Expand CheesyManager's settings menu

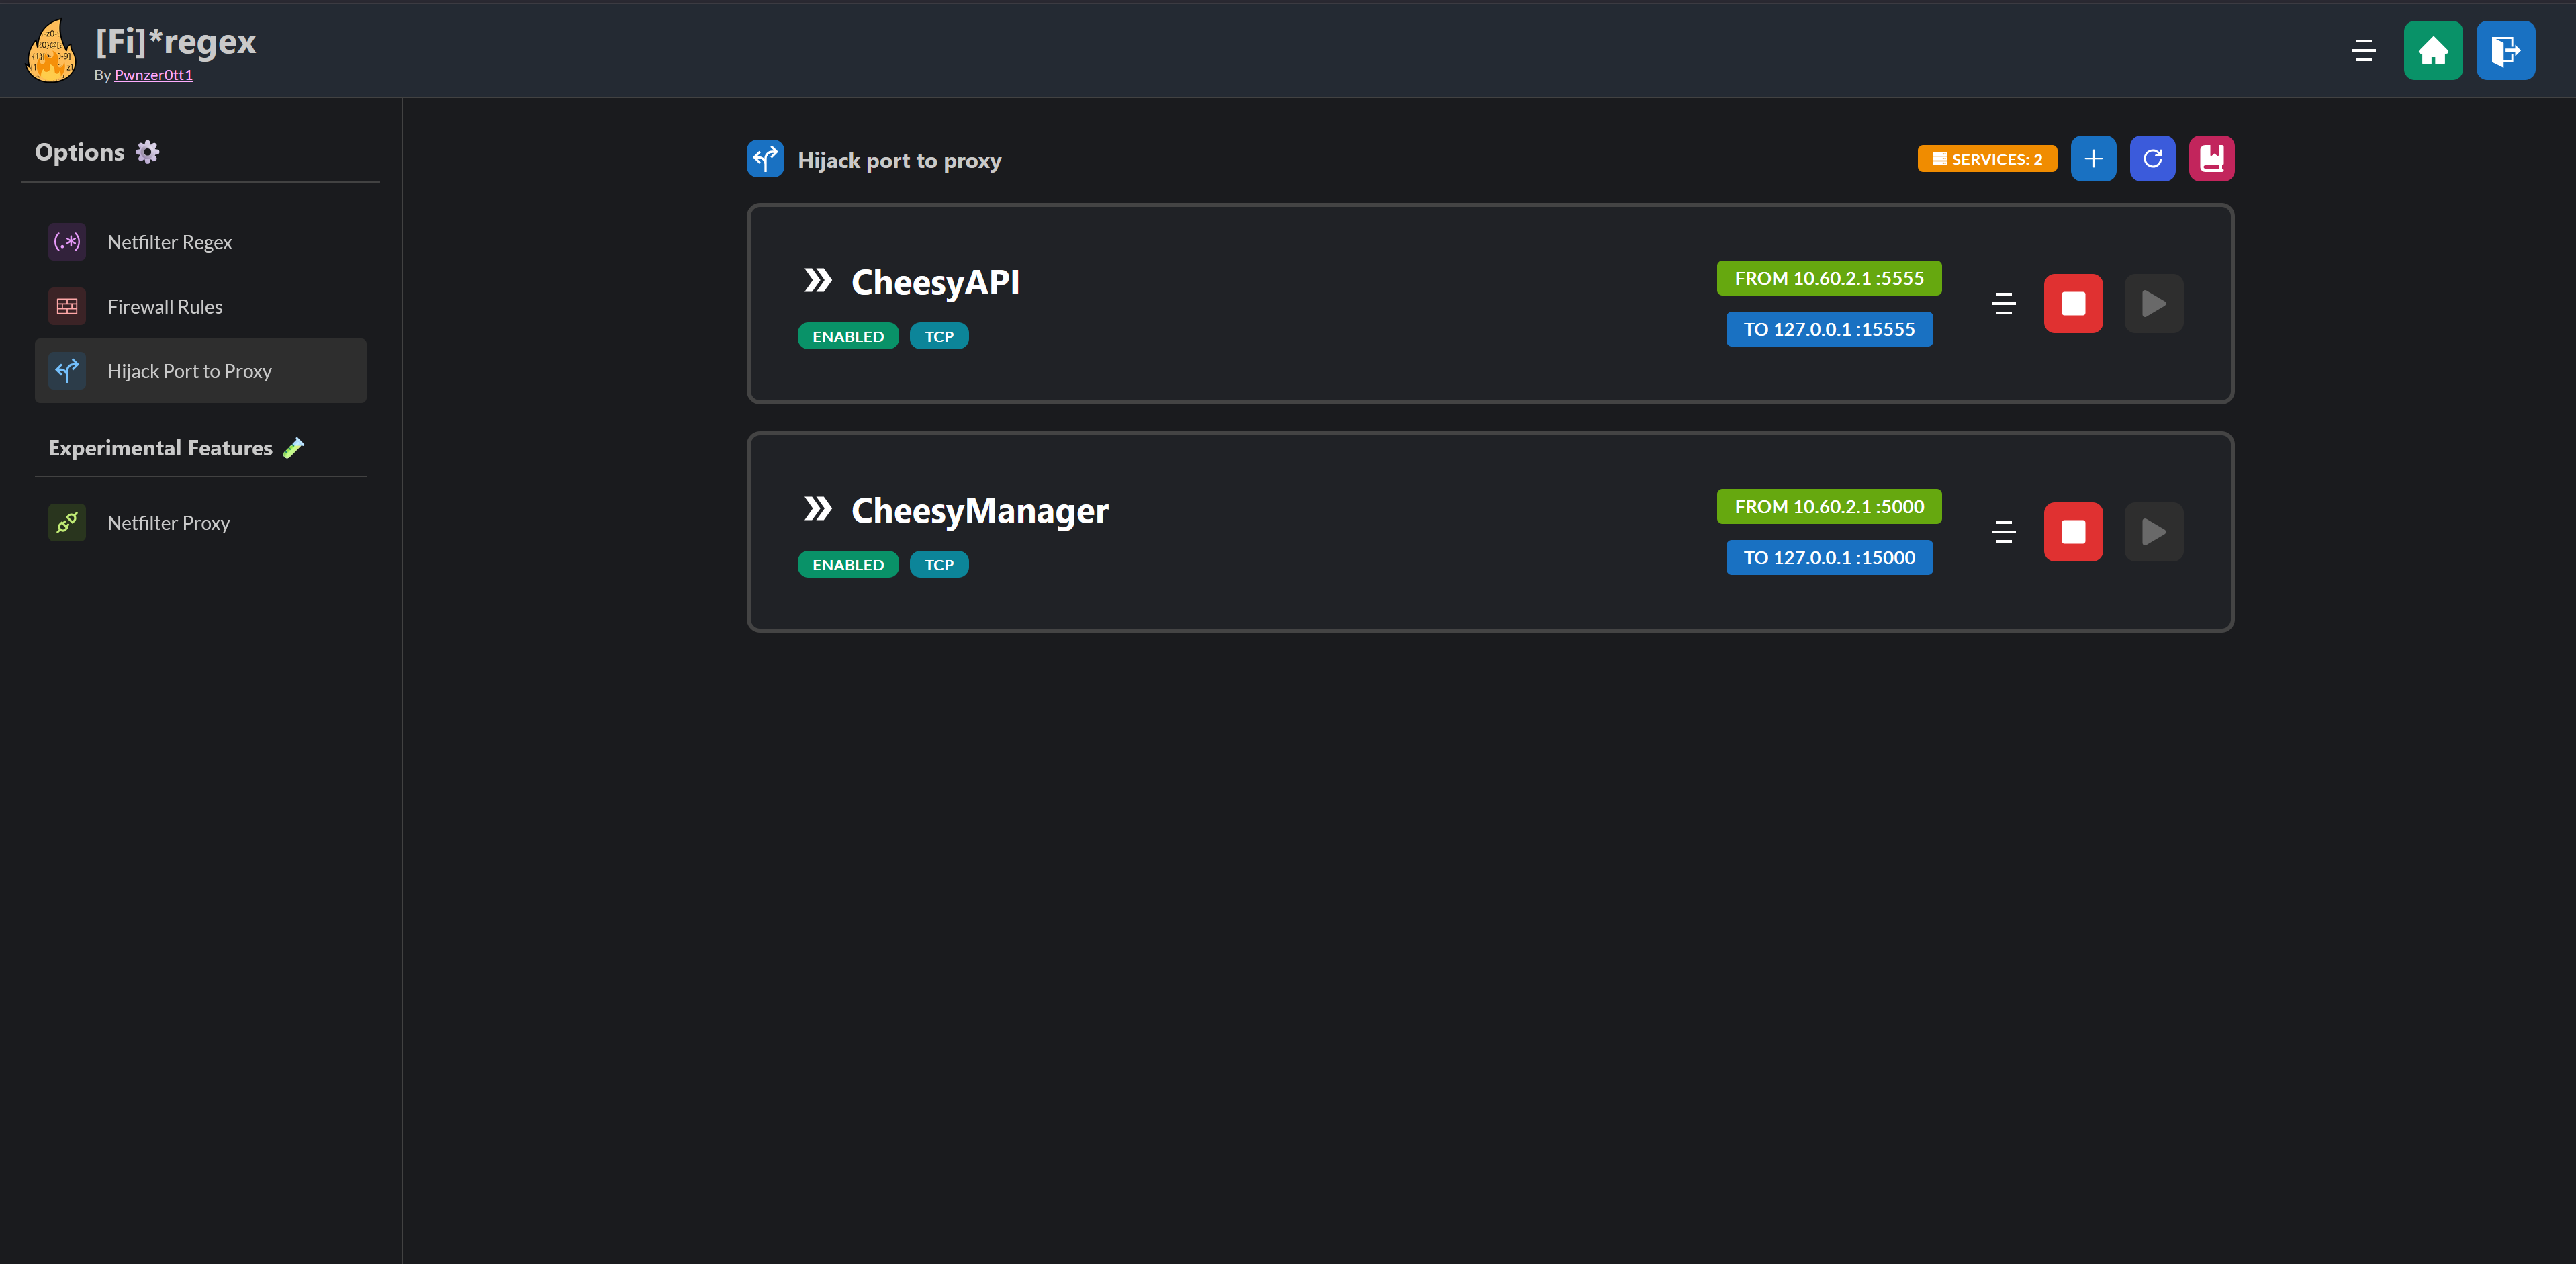pyautogui.click(x=2004, y=531)
